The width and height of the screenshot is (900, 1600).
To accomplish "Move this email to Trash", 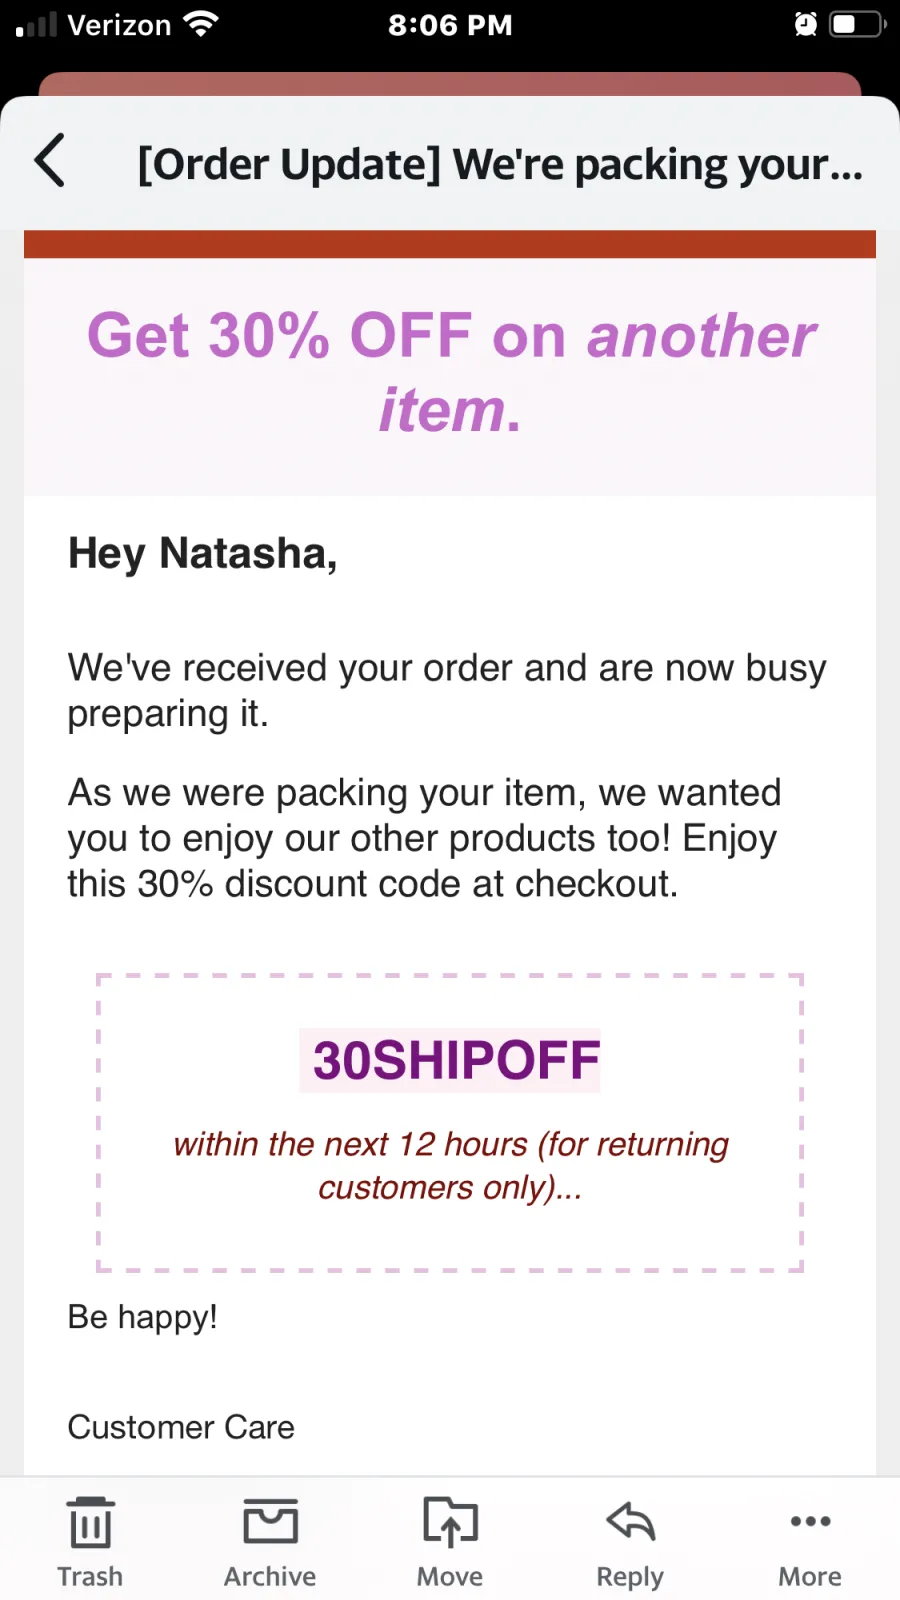I will (x=90, y=1541).
